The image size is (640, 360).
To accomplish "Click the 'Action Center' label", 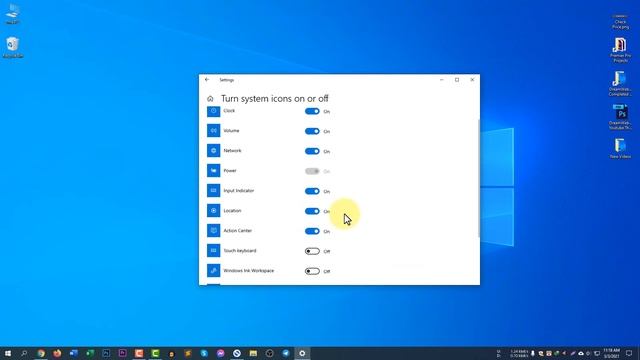I will 238,231.
